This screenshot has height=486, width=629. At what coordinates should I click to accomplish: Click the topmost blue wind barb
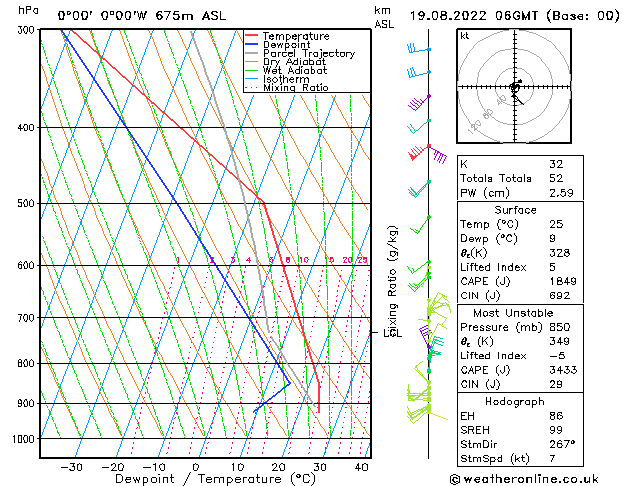[418, 49]
